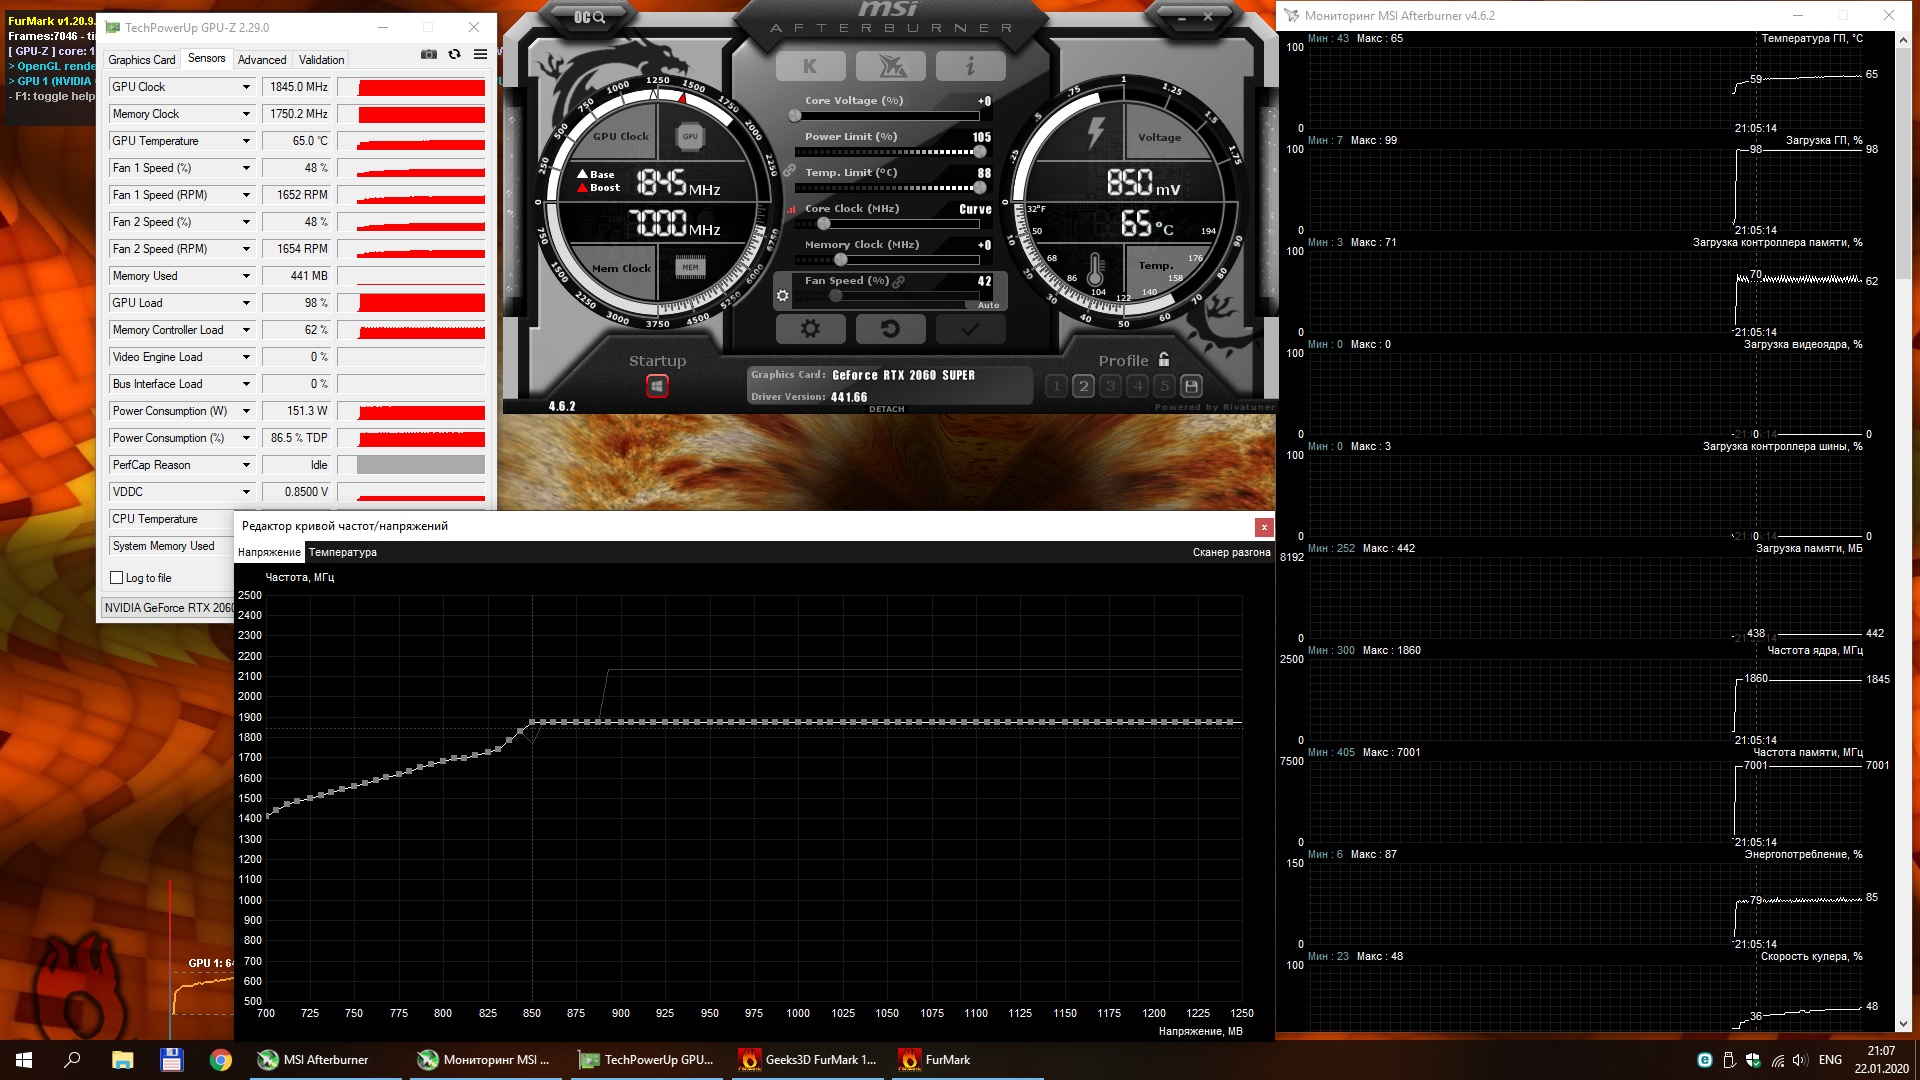1920x1080 pixels.
Task: Select the Температура tab in curve editor
Action: 342,553
